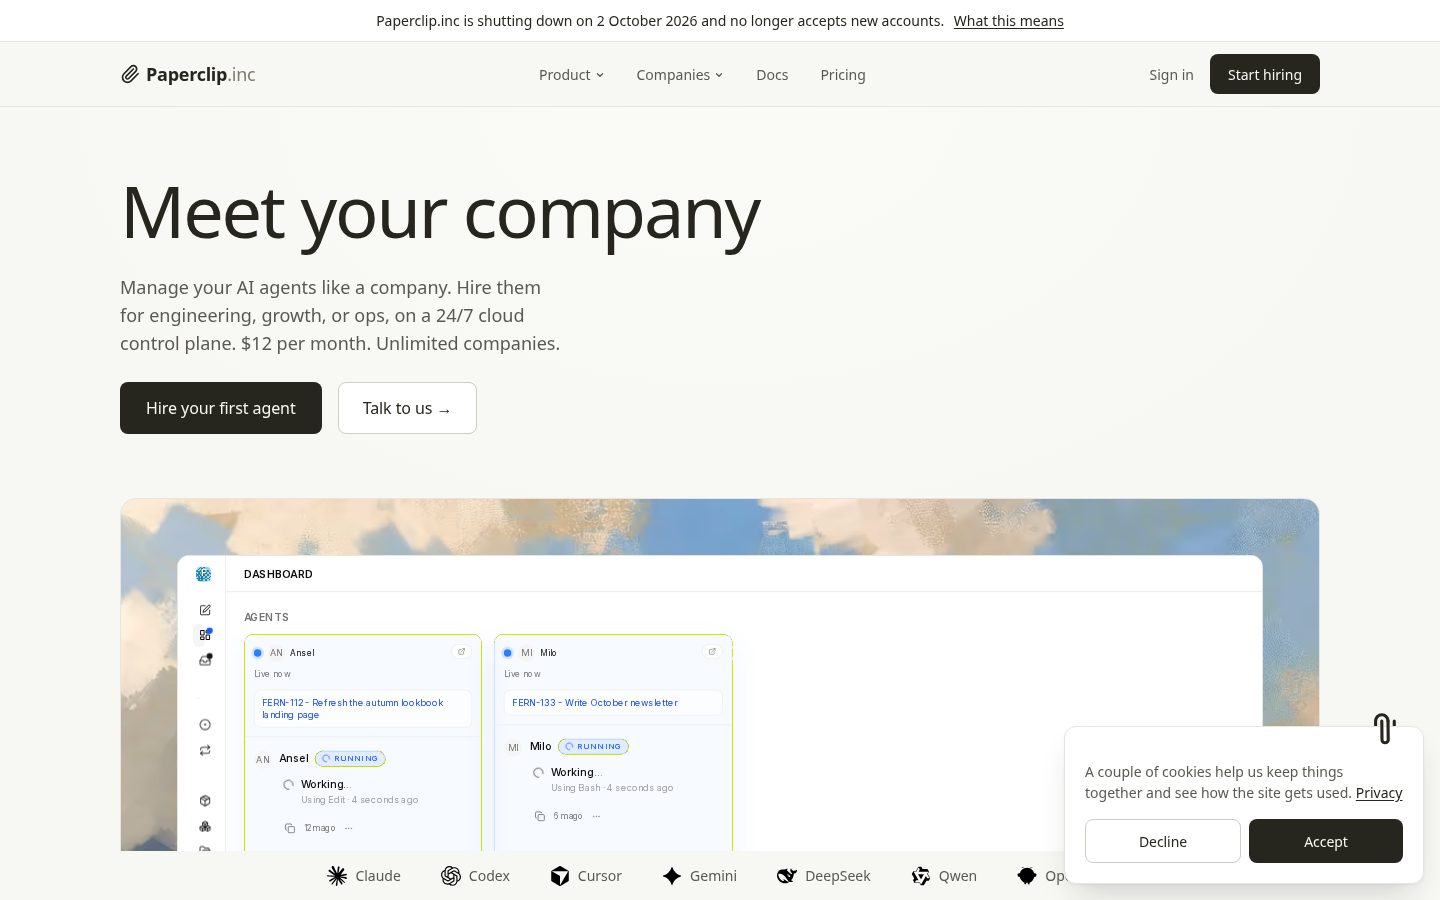Click the circle-dot issues icon in sidebar
Image resolution: width=1440 pixels, height=900 pixels.
click(x=205, y=725)
